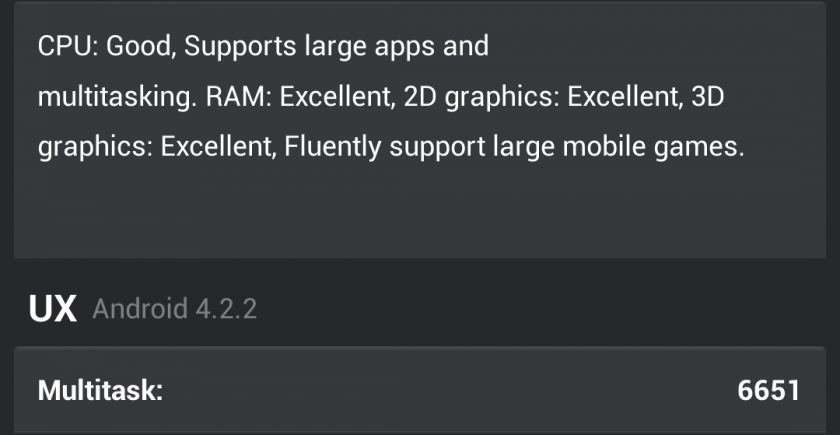Open the Multitask score row
The width and height of the screenshot is (840, 435).
pyautogui.click(x=419, y=390)
